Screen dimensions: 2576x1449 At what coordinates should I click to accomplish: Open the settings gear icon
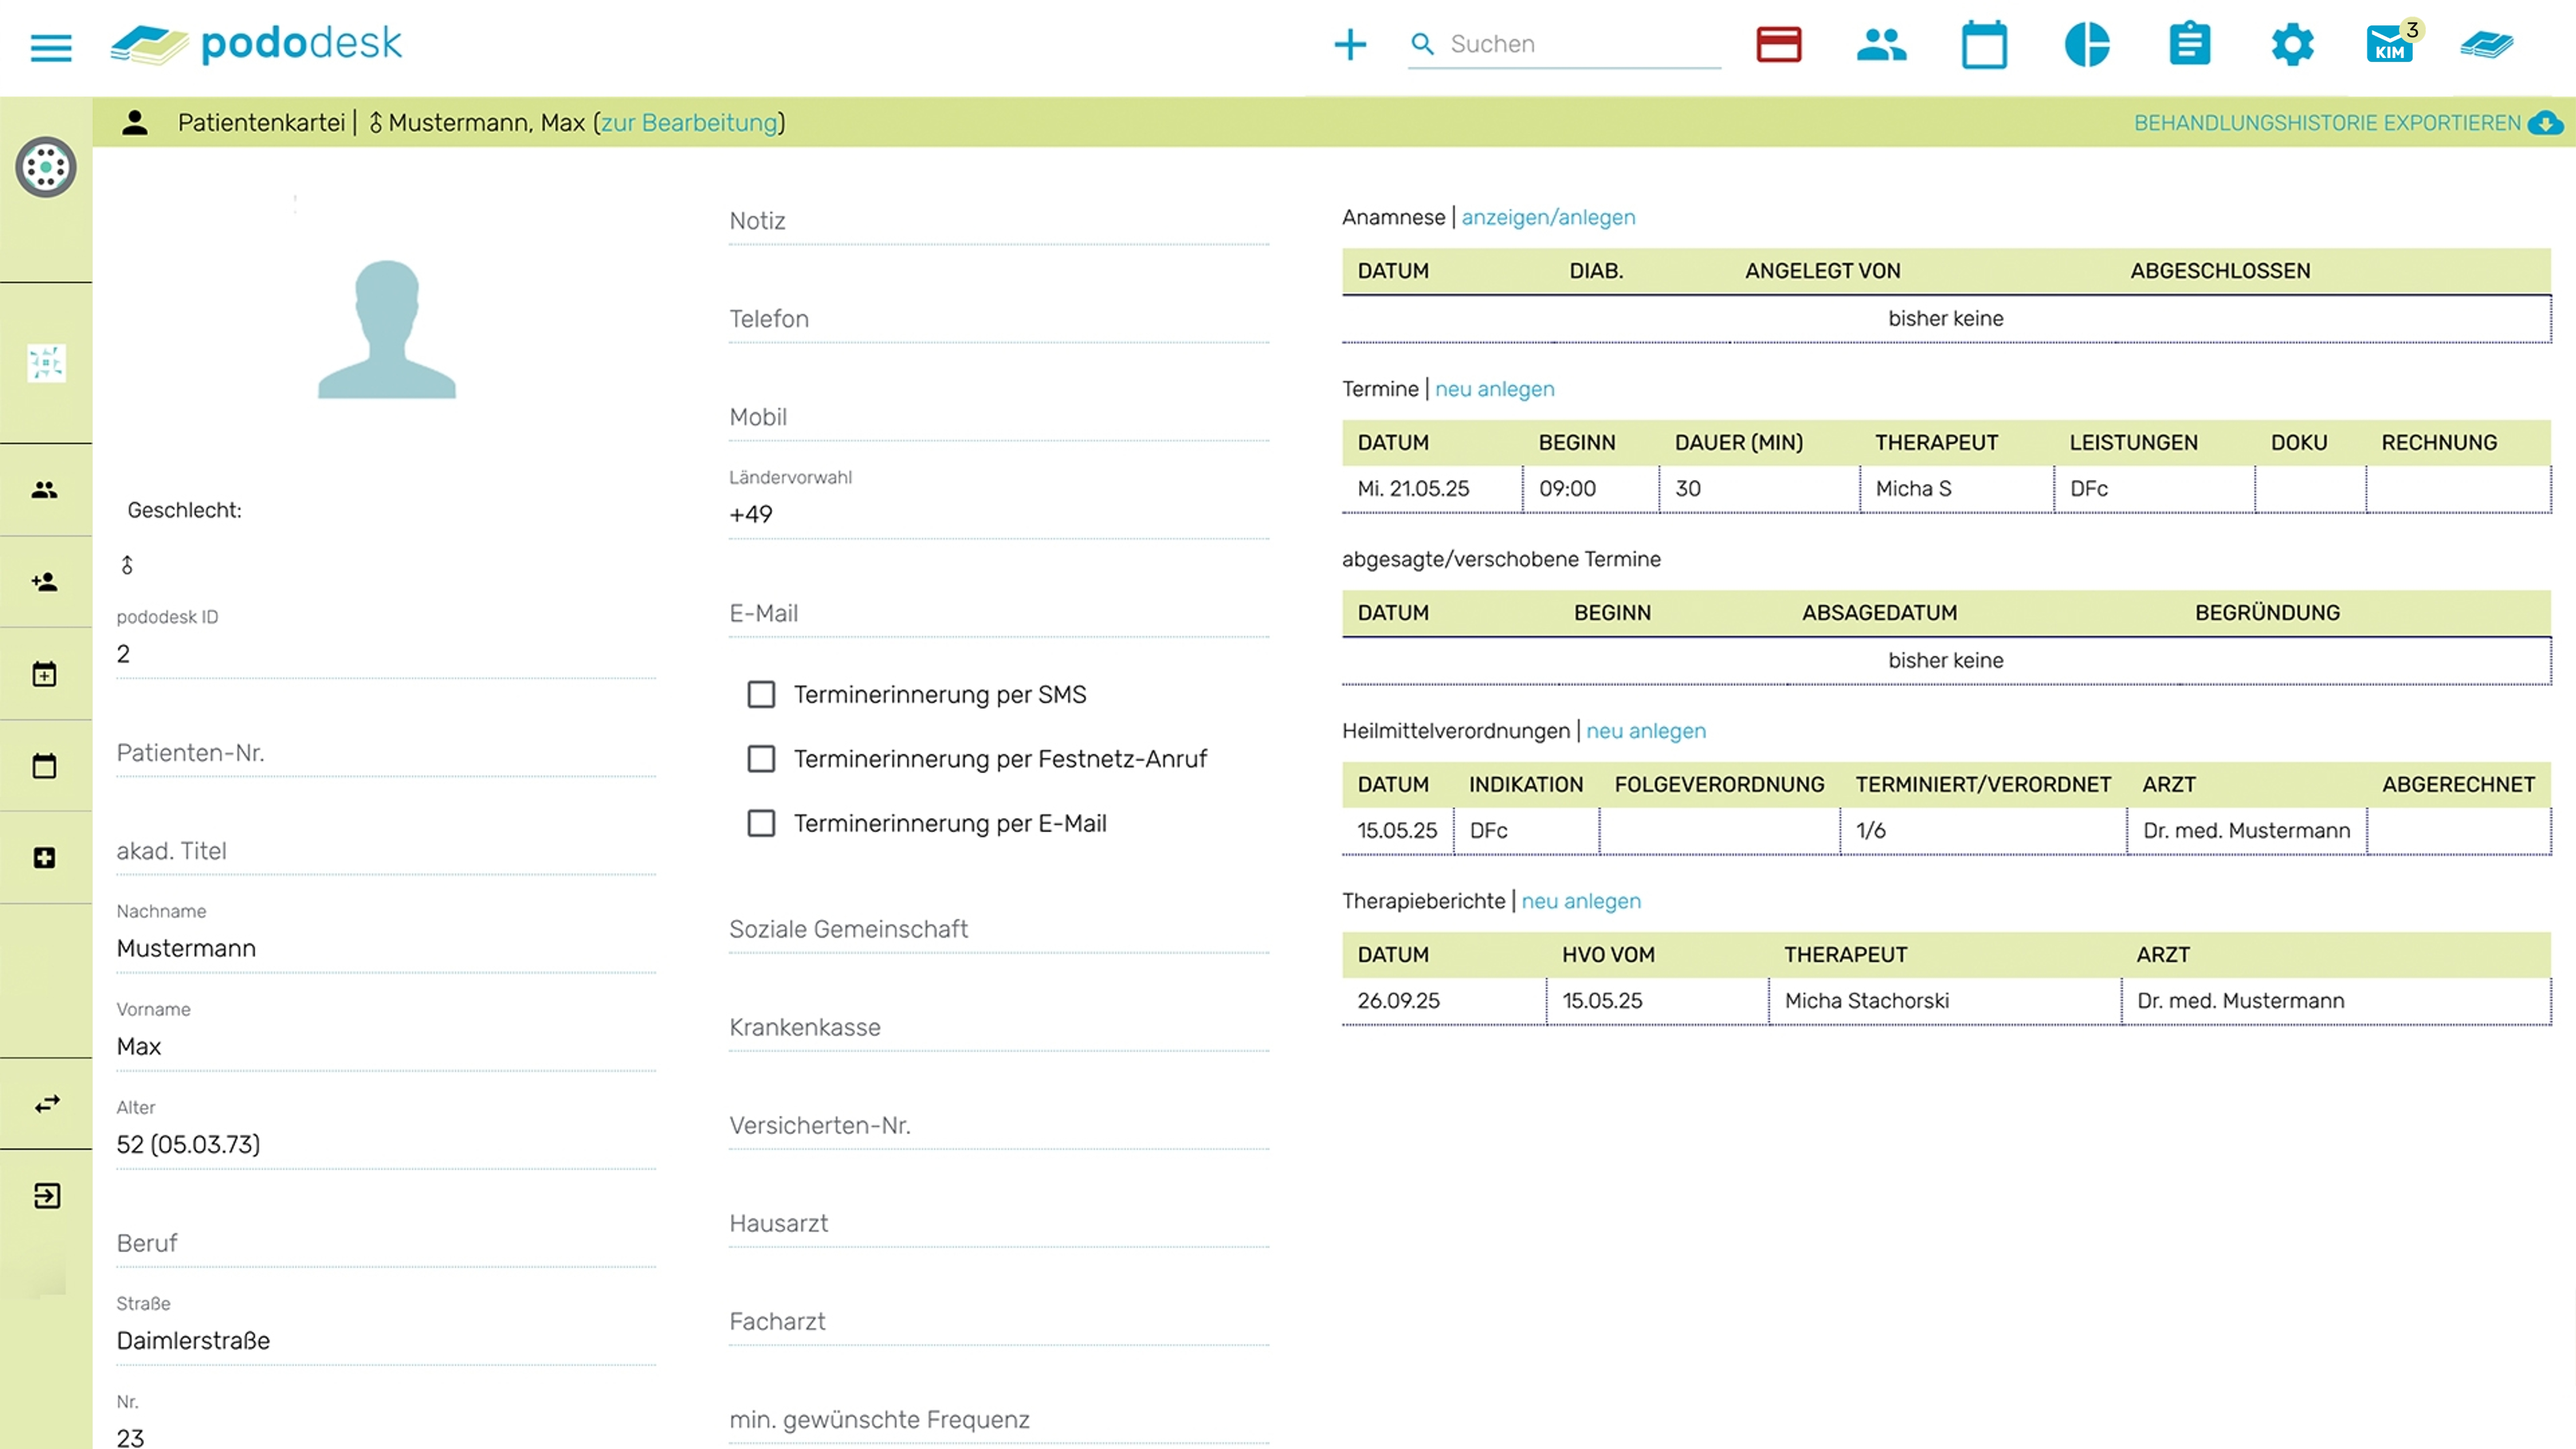click(x=2292, y=44)
